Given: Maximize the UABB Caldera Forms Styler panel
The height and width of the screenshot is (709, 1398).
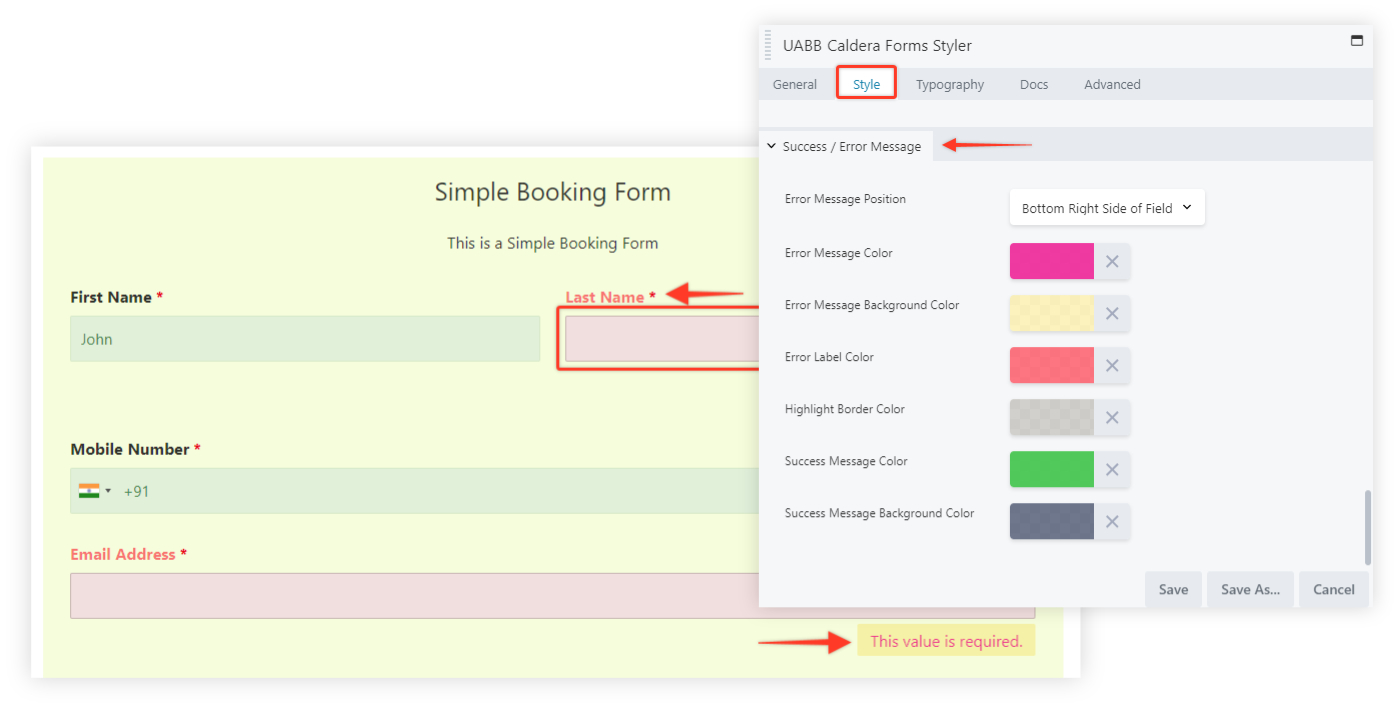Looking at the screenshot, I should pos(1356,41).
